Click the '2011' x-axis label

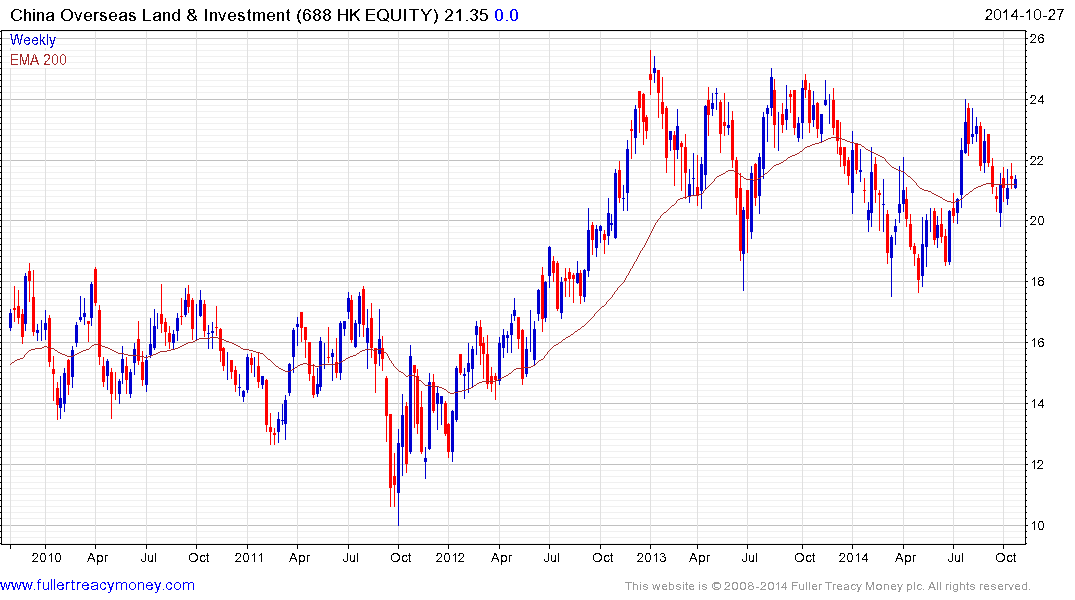(249, 557)
